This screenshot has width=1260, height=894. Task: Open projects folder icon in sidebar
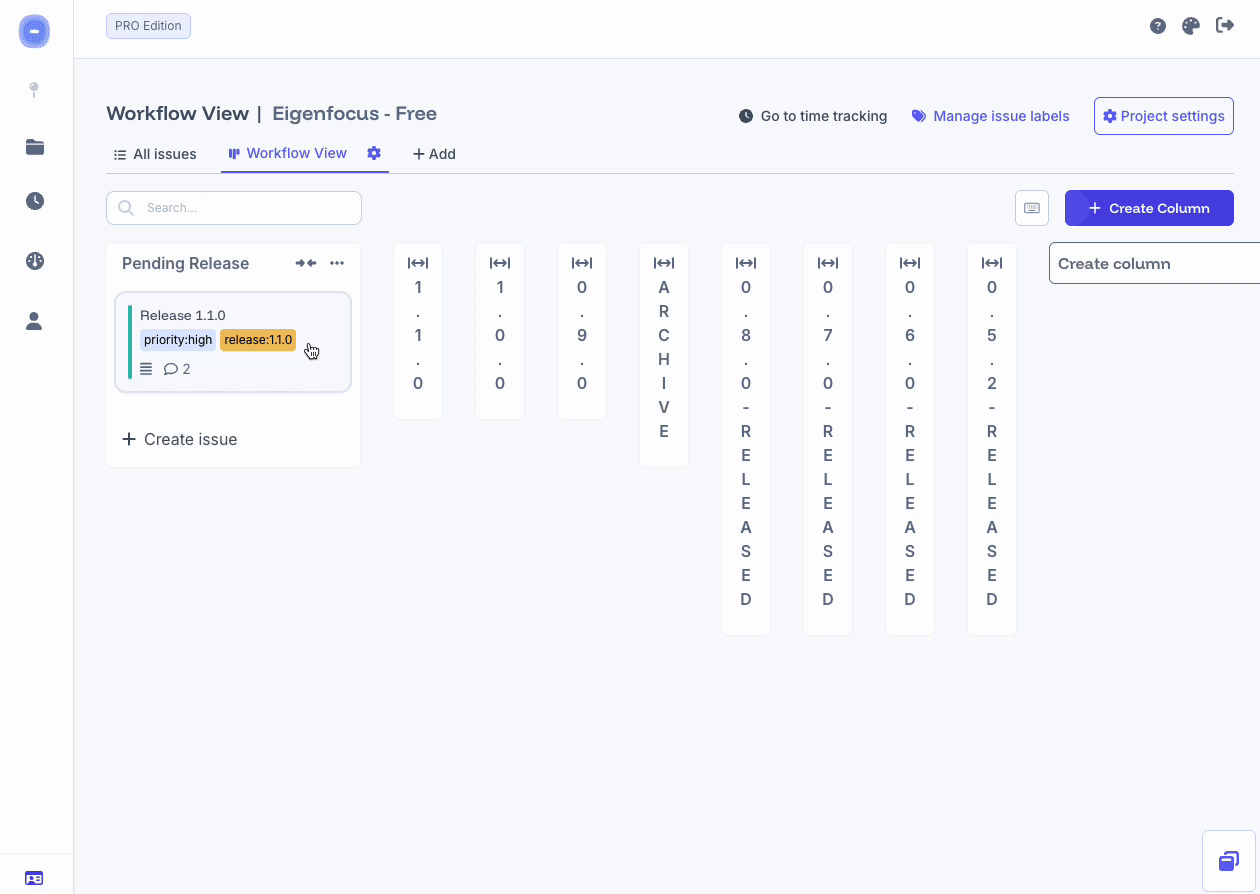click(x=35, y=147)
